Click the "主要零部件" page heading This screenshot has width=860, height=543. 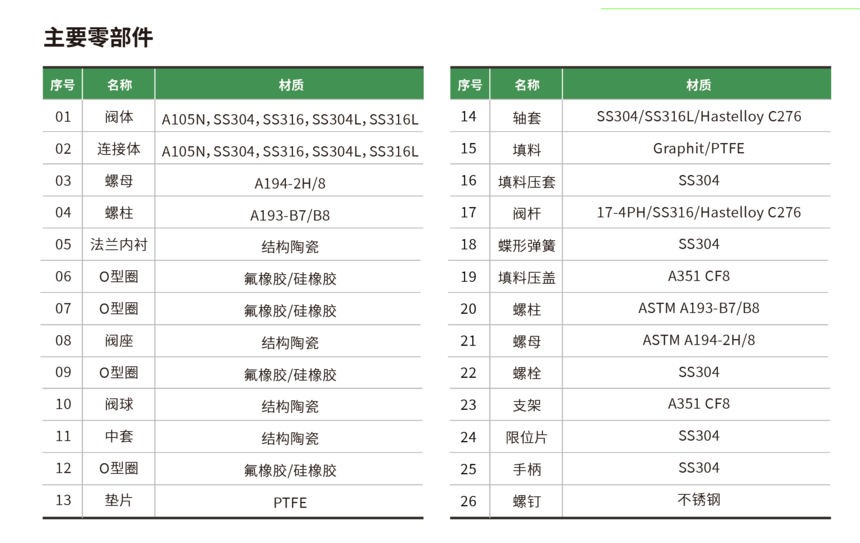pyautogui.click(x=98, y=38)
